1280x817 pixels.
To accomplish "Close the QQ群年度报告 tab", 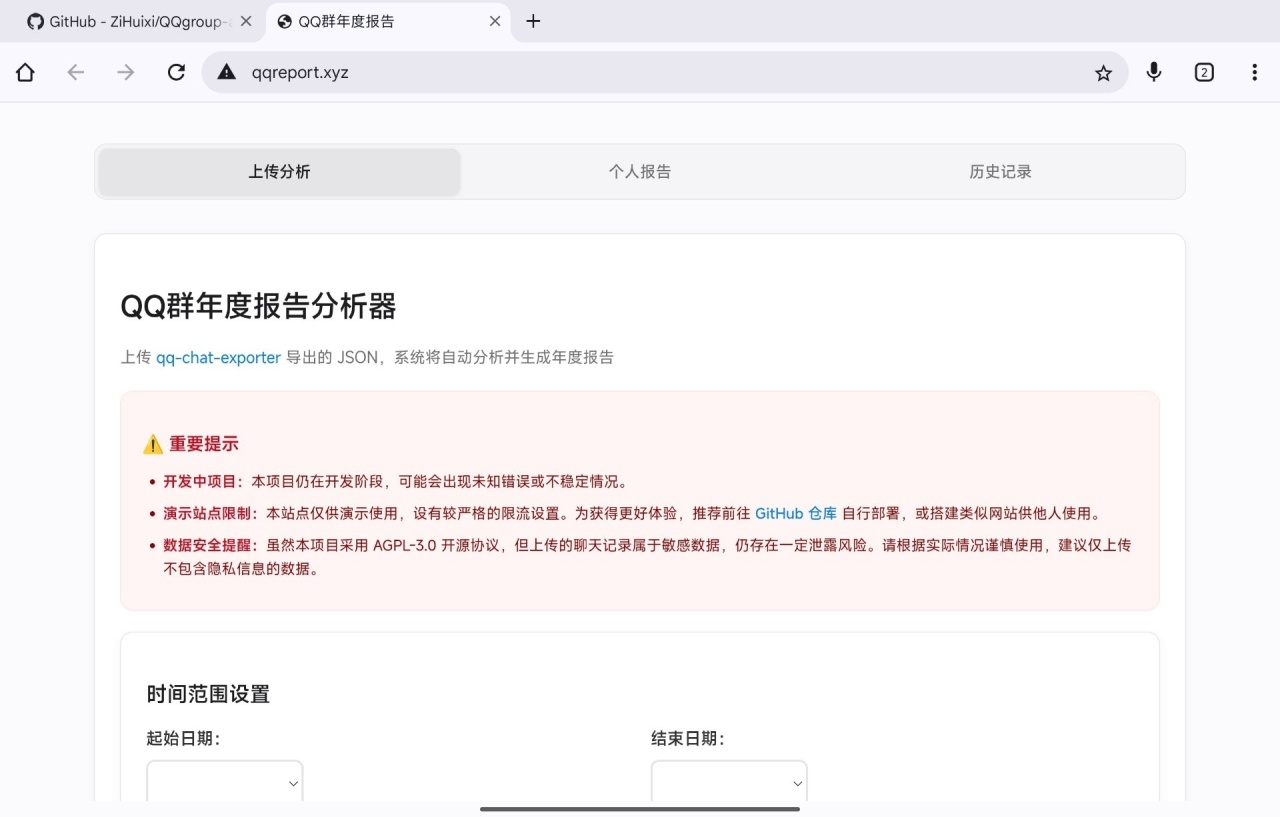I will click(x=495, y=21).
